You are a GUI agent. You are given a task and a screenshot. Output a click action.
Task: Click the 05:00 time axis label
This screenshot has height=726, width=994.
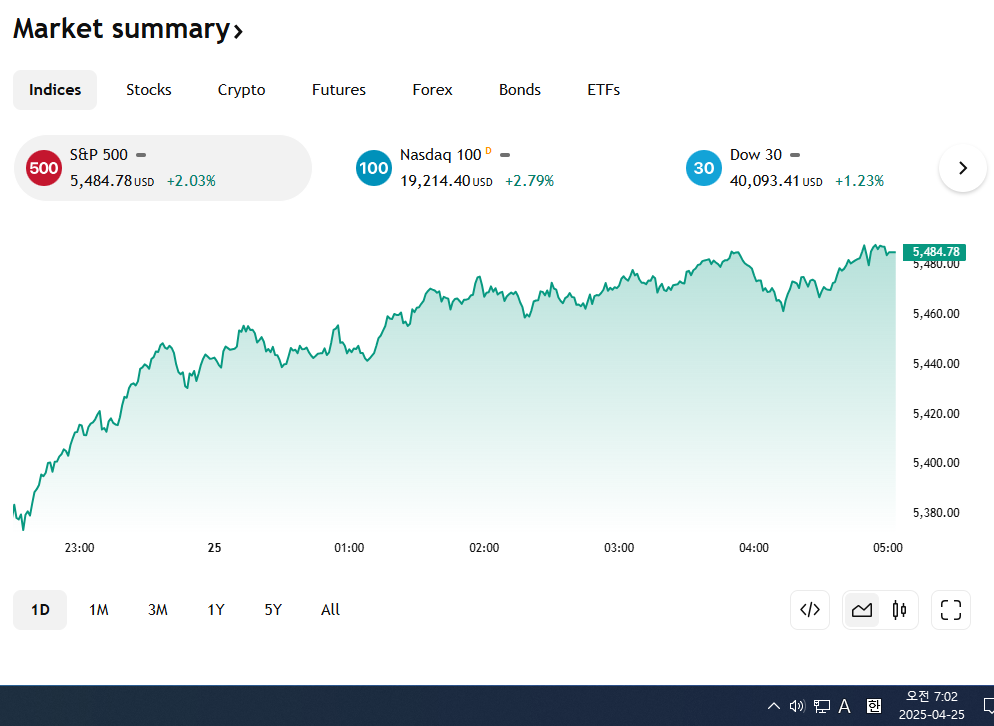click(888, 548)
